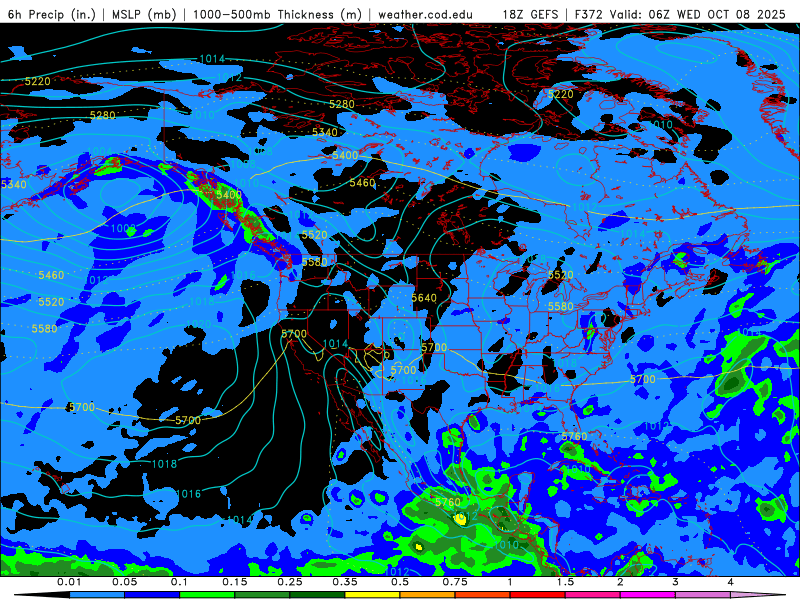Click the 0.75 value on the precip scale
This screenshot has height=600, width=800.
455,582
